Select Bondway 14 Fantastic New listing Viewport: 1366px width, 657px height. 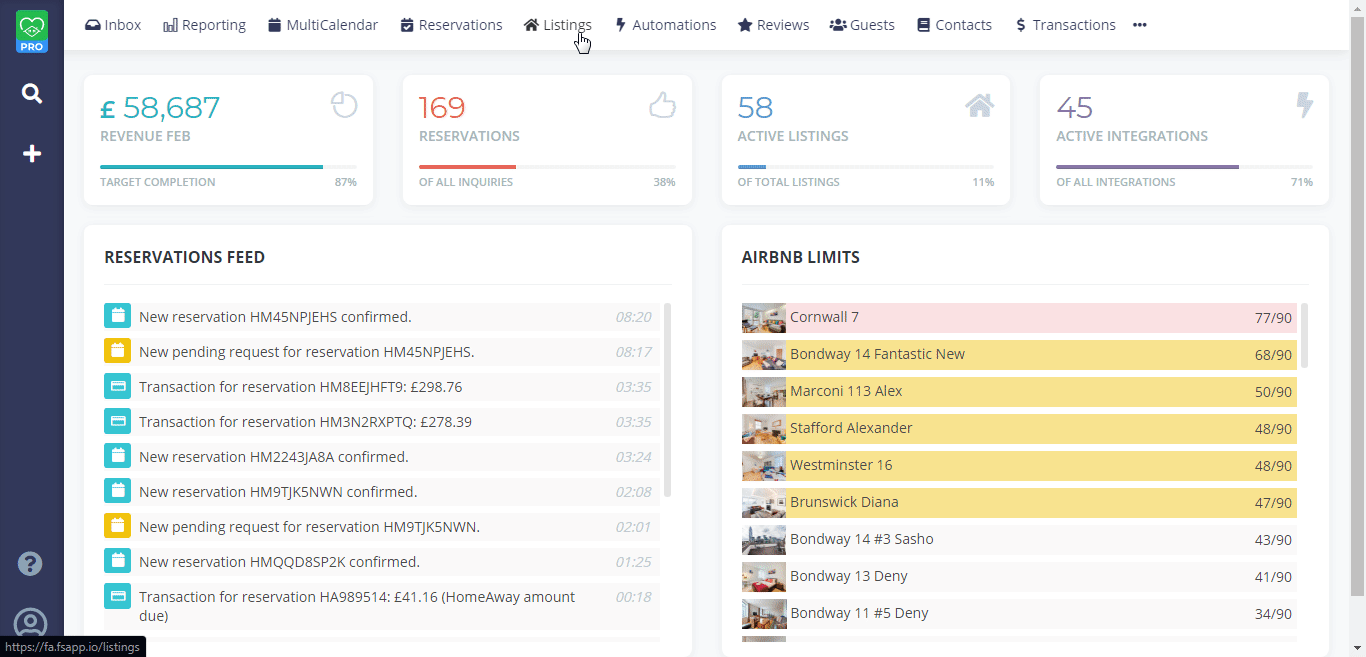pyautogui.click(x=877, y=354)
